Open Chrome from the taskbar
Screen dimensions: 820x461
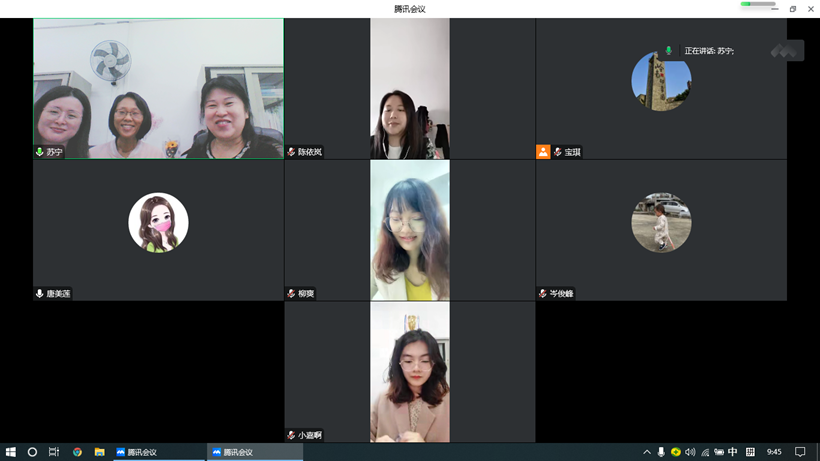pyautogui.click(x=77, y=452)
